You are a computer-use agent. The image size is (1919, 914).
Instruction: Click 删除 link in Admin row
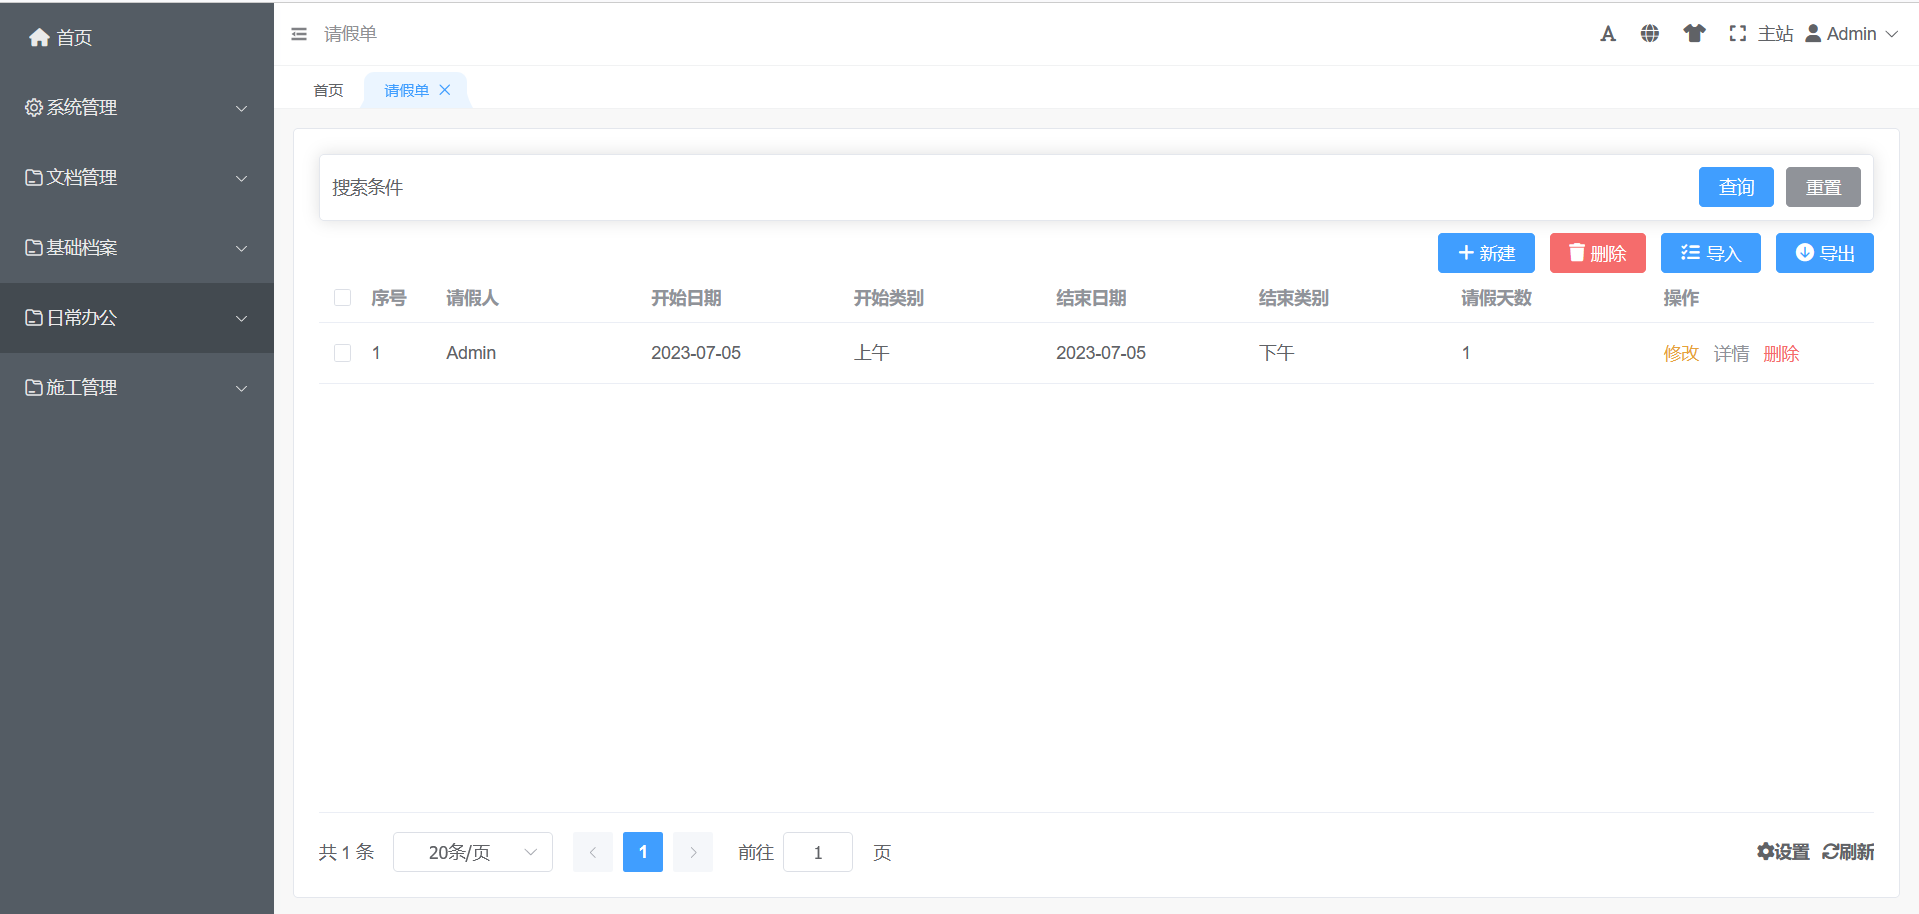point(1781,353)
